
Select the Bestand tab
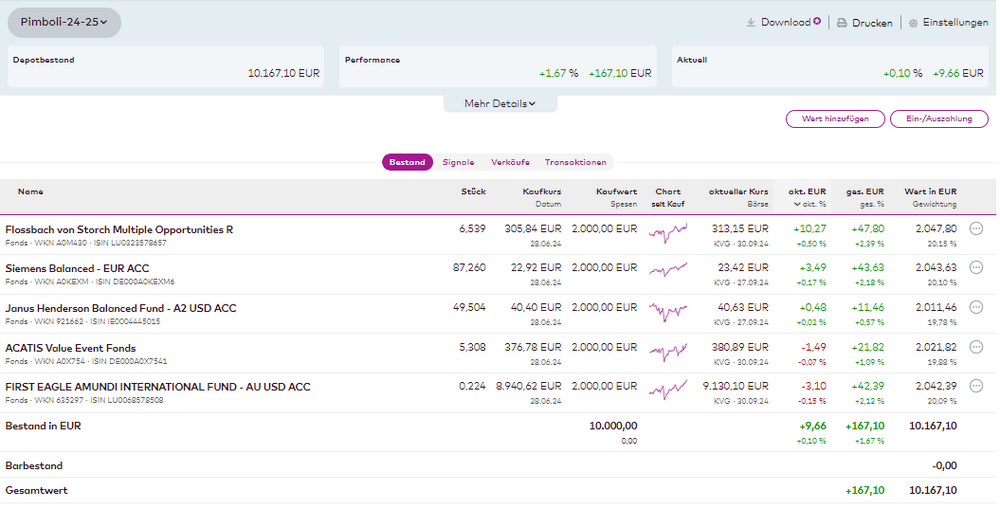point(407,162)
